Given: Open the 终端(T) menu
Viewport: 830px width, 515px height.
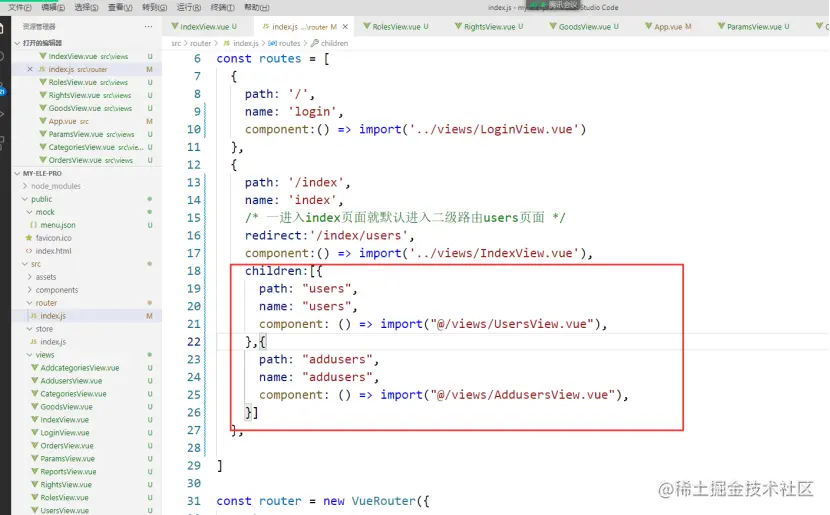Looking at the screenshot, I should (x=222, y=7).
